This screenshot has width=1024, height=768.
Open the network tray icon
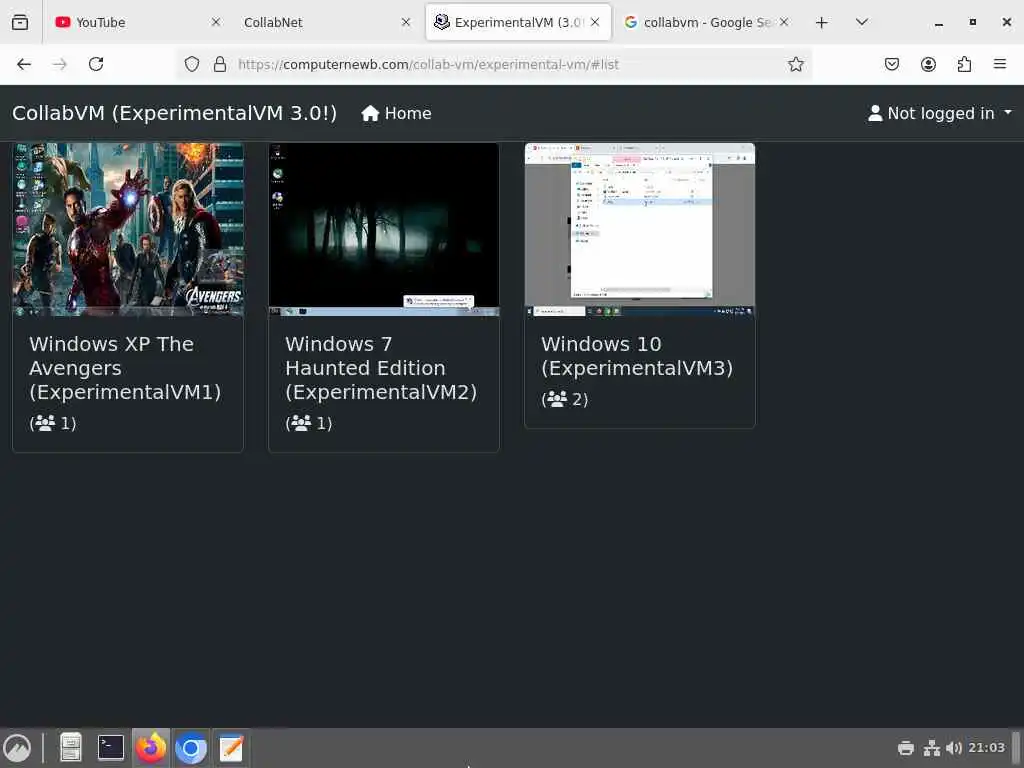coord(932,748)
